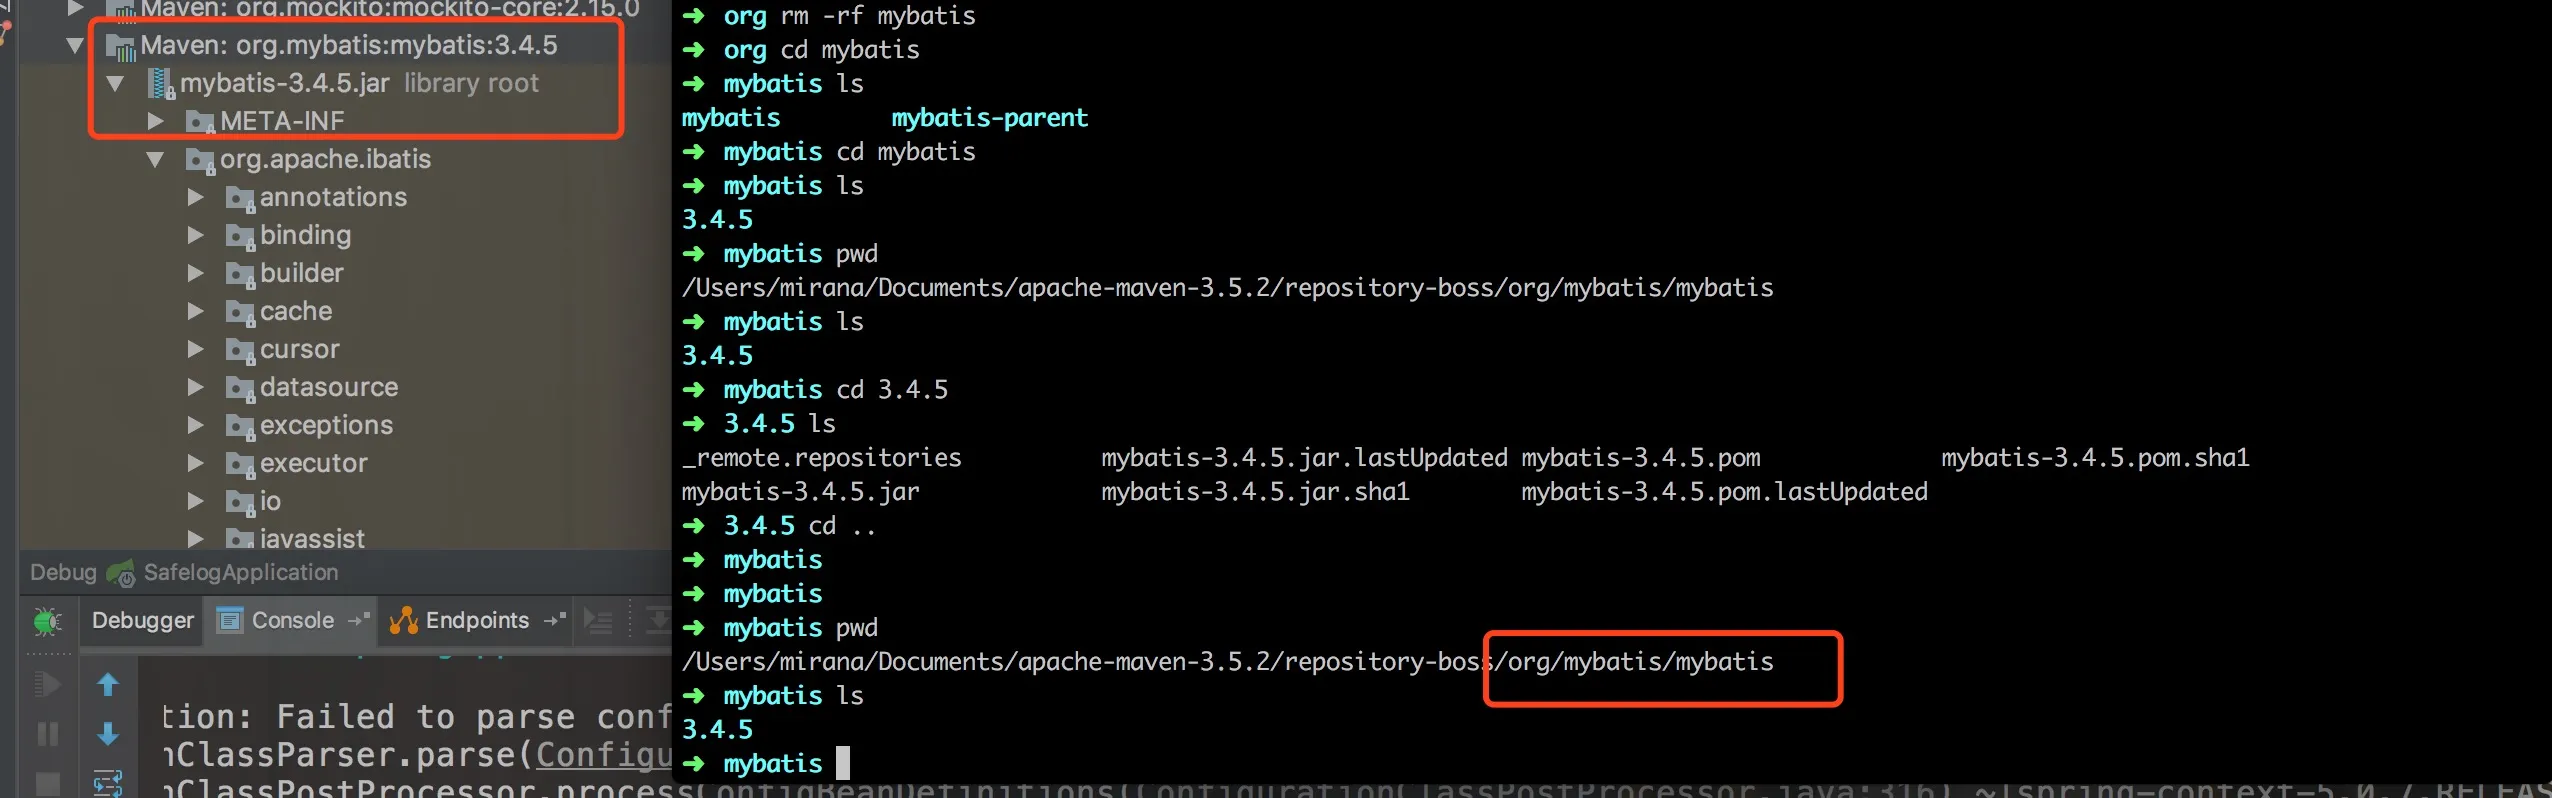This screenshot has width=2552, height=798.
Task: Open the Configu... link in stack trace
Action: pos(603,755)
